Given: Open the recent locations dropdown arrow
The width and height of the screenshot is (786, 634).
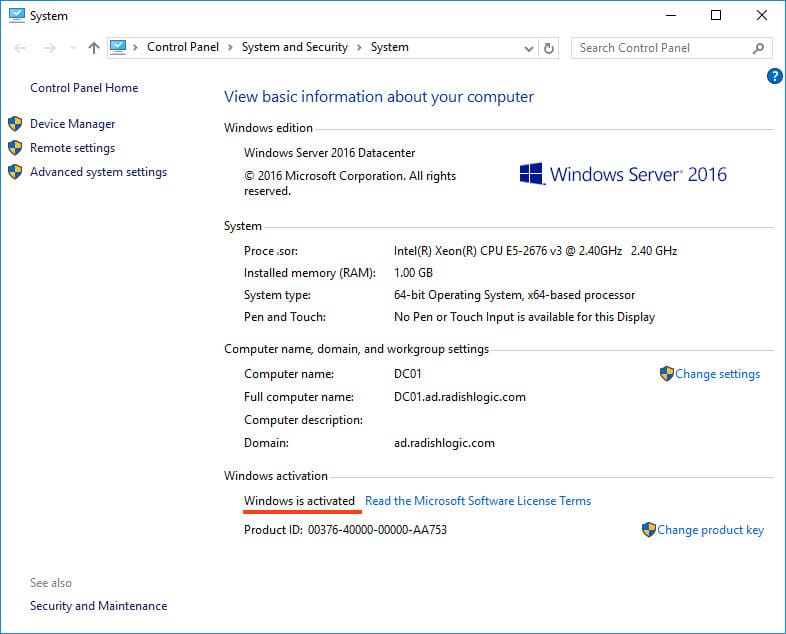Looking at the screenshot, I should (x=72, y=47).
